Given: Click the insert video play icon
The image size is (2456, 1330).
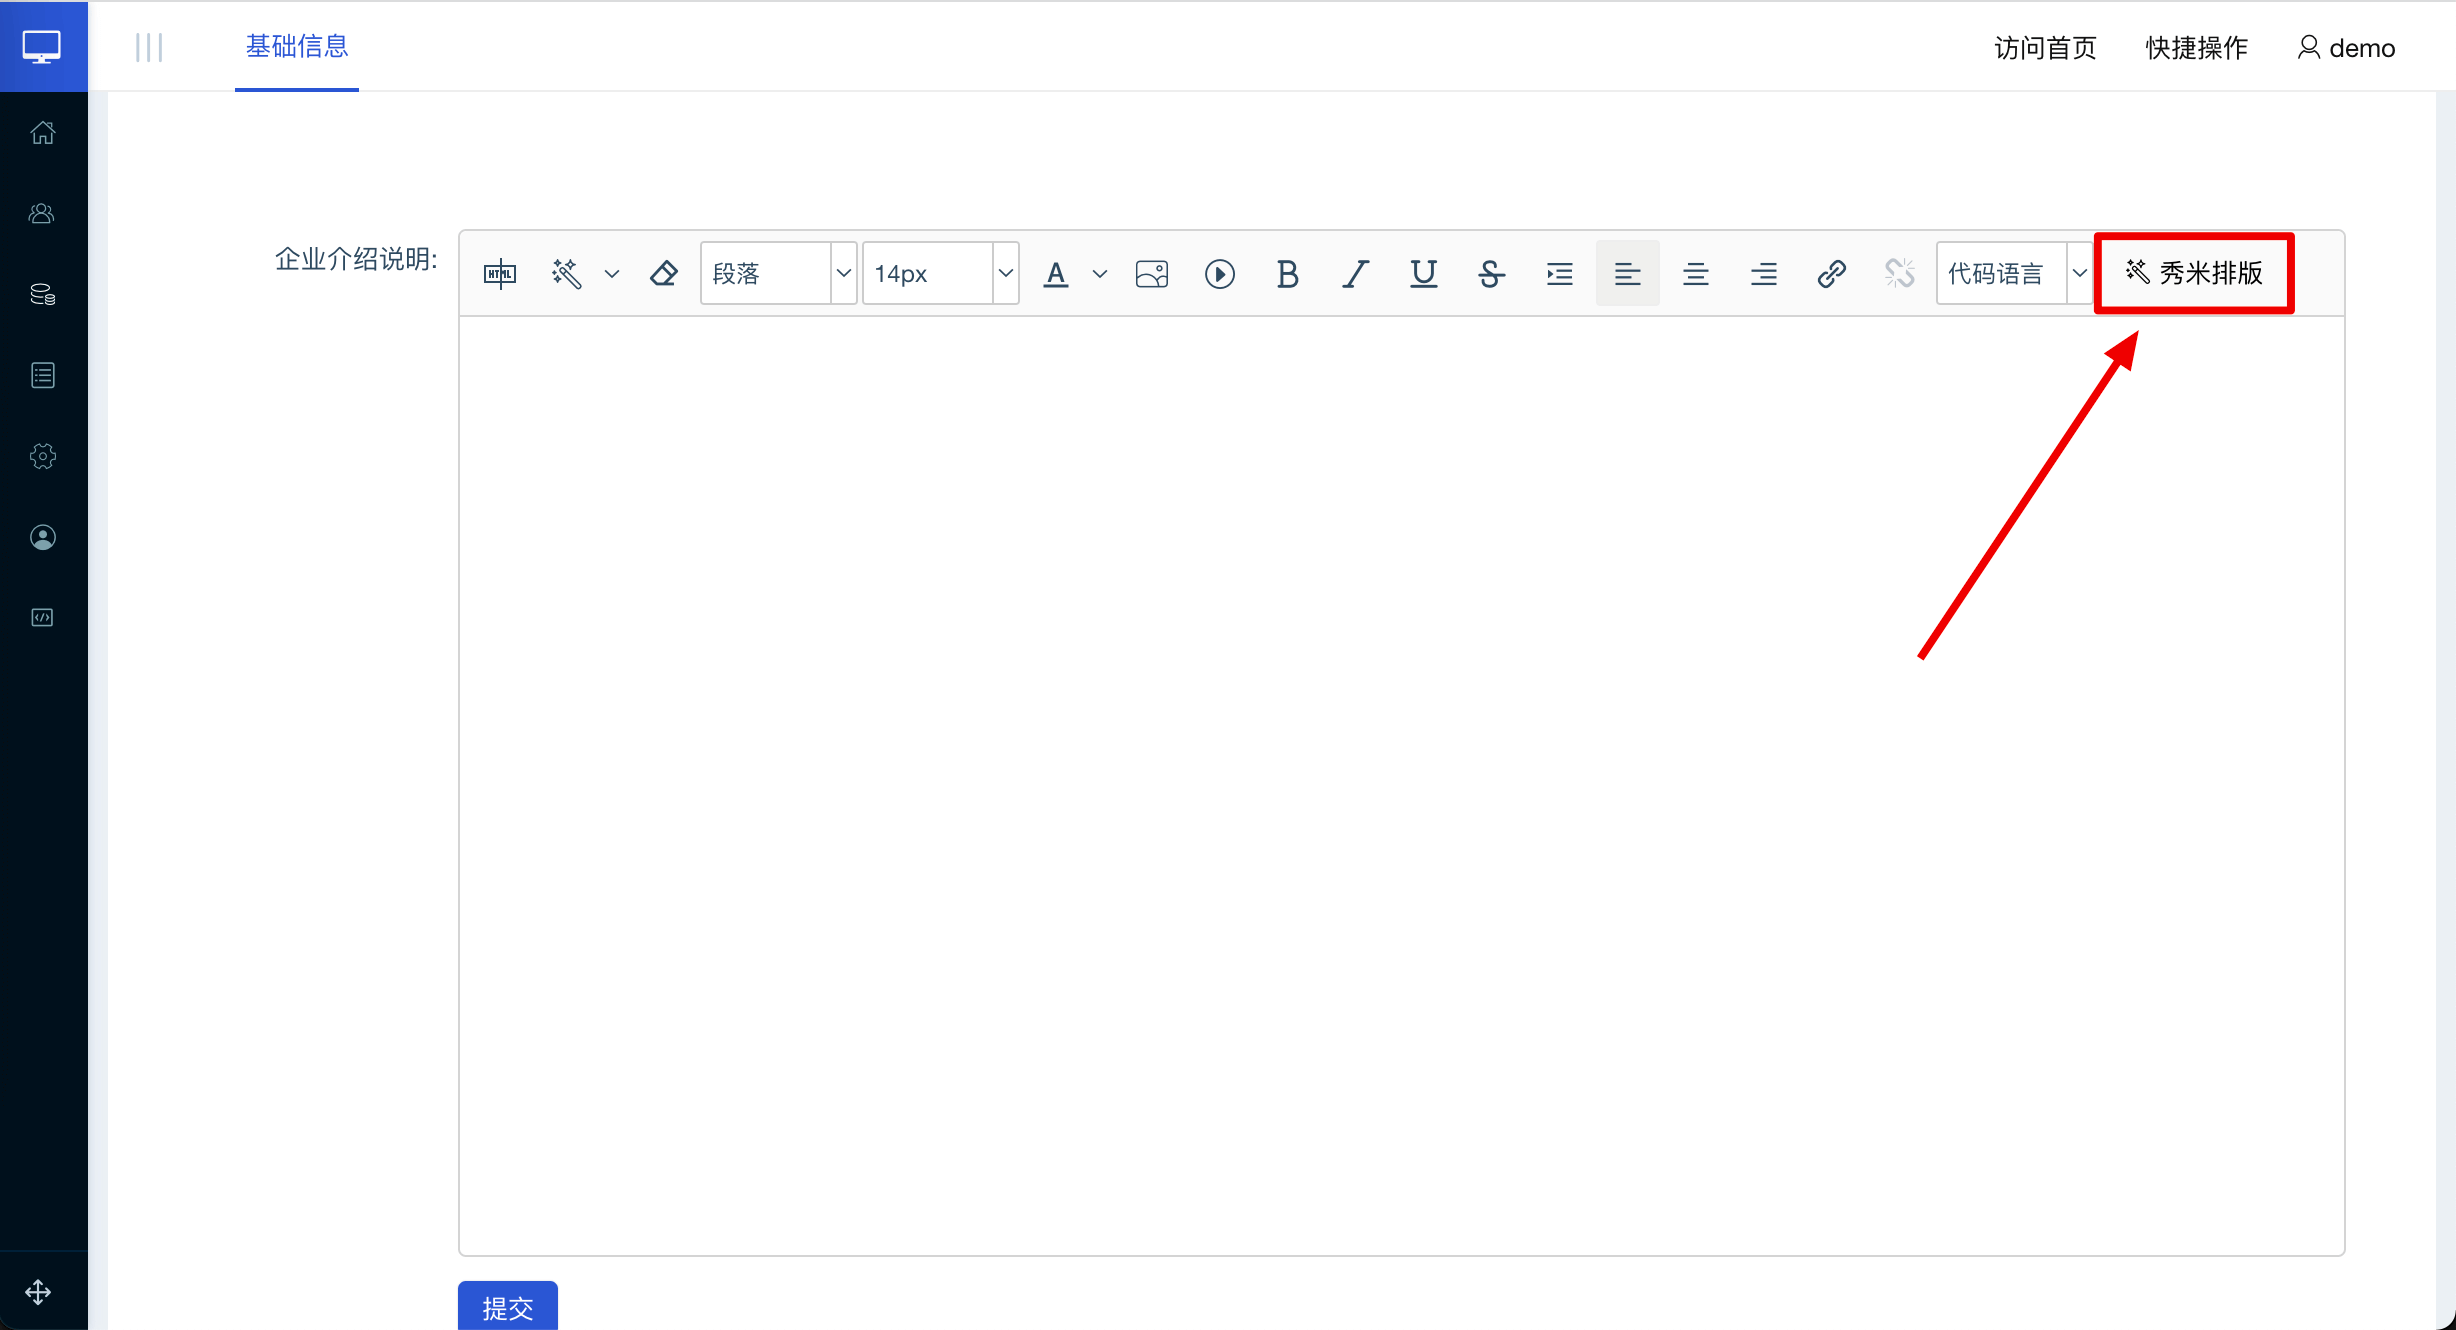Looking at the screenshot, I should 1219,274.
